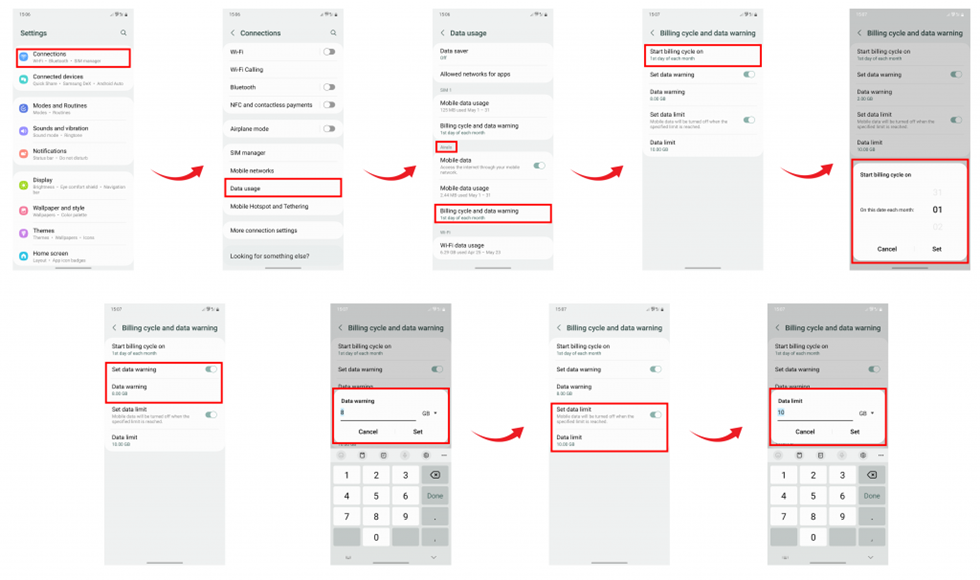Image resolution: width=980 pixels, height=580 pixels.
Task: Tap the search icon on Connections screen
Action: [x=333, y=32]
